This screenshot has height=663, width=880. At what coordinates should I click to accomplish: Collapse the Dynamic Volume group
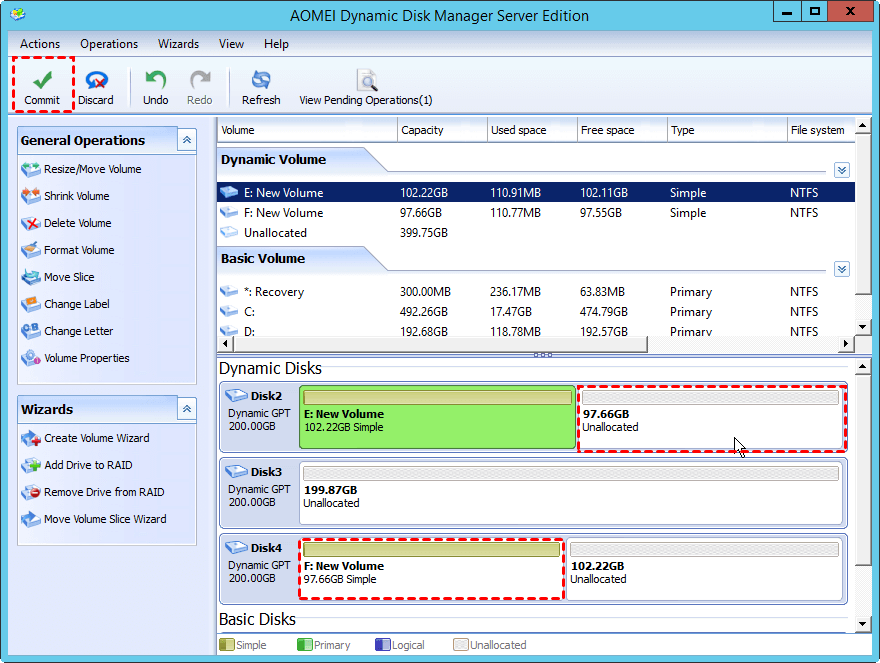pyautogui.click(x=841, y=170)
